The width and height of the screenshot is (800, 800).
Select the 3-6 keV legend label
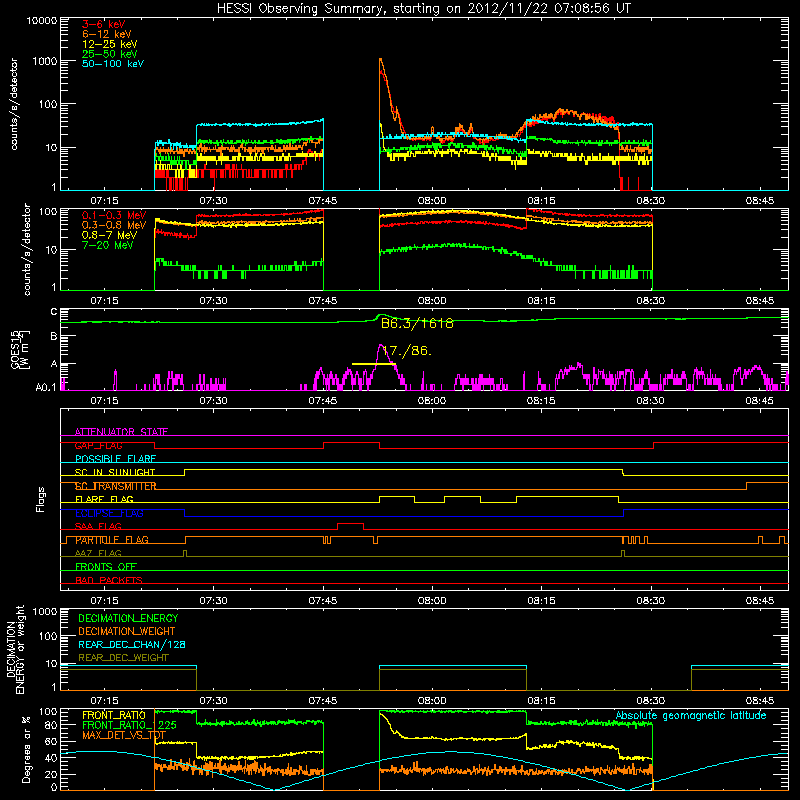[104, 24]
